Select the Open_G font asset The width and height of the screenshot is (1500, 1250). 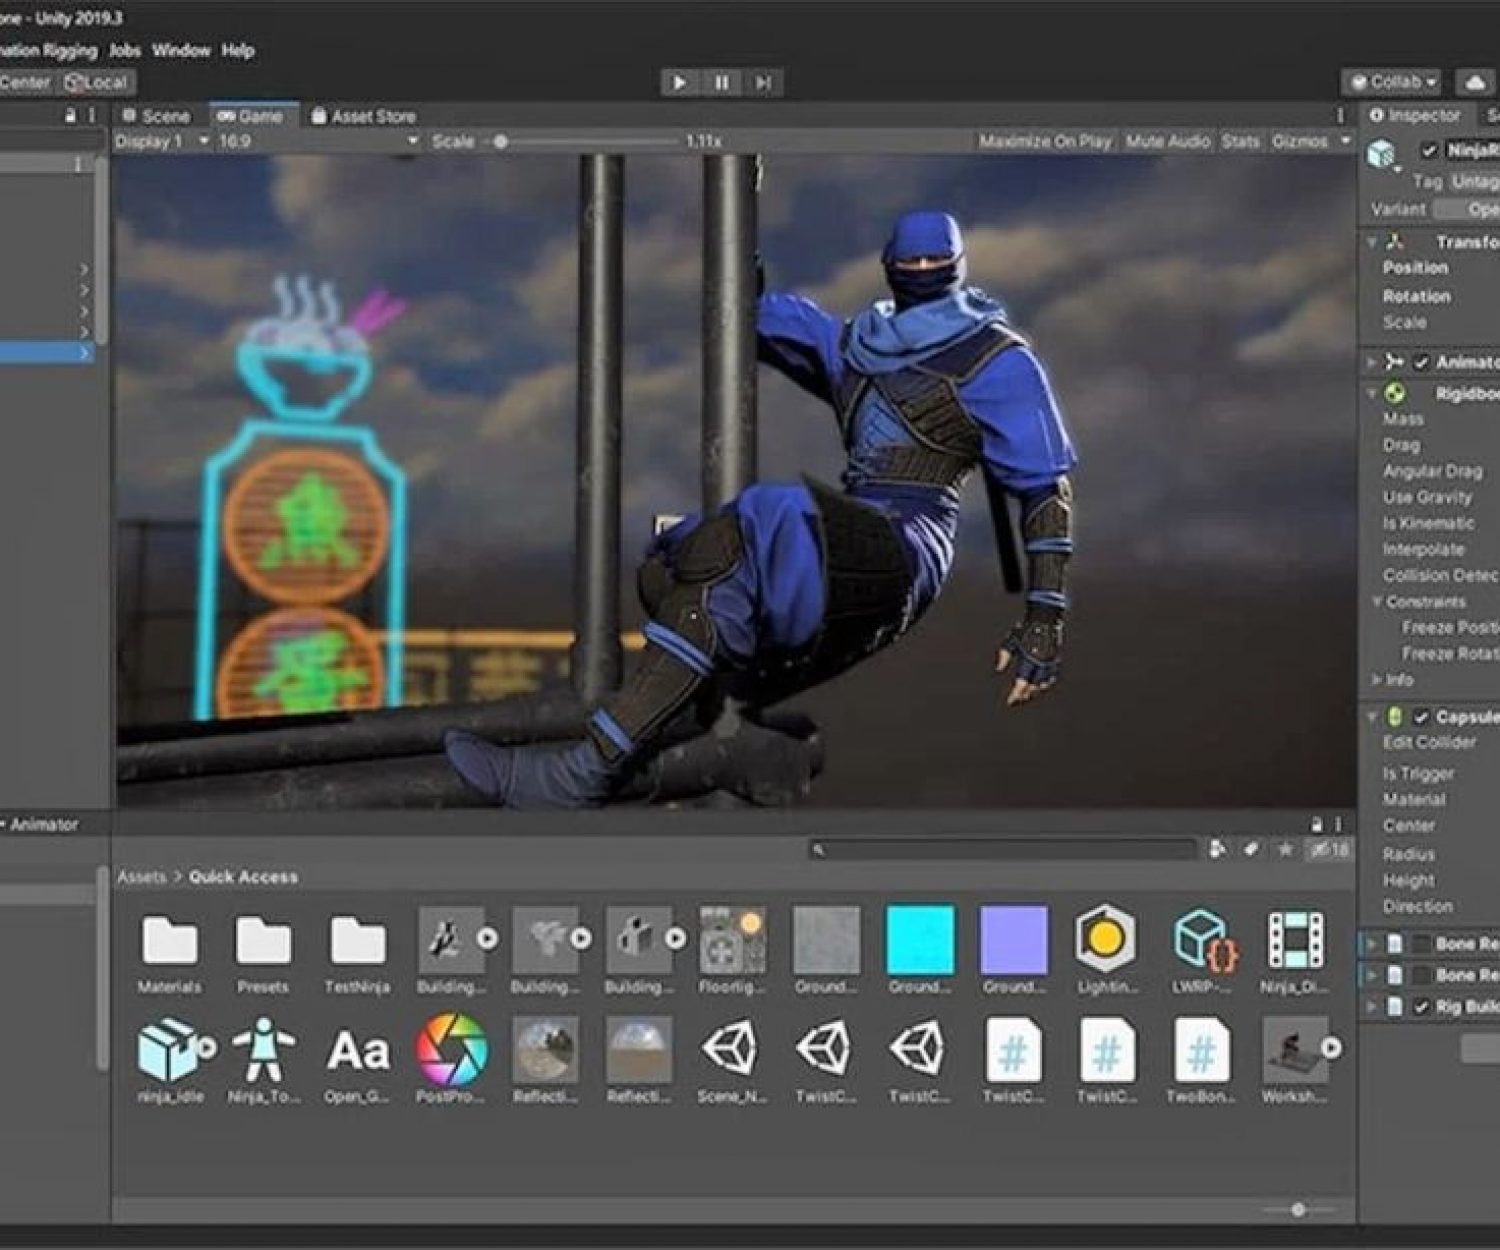(x=358, y=1050)
